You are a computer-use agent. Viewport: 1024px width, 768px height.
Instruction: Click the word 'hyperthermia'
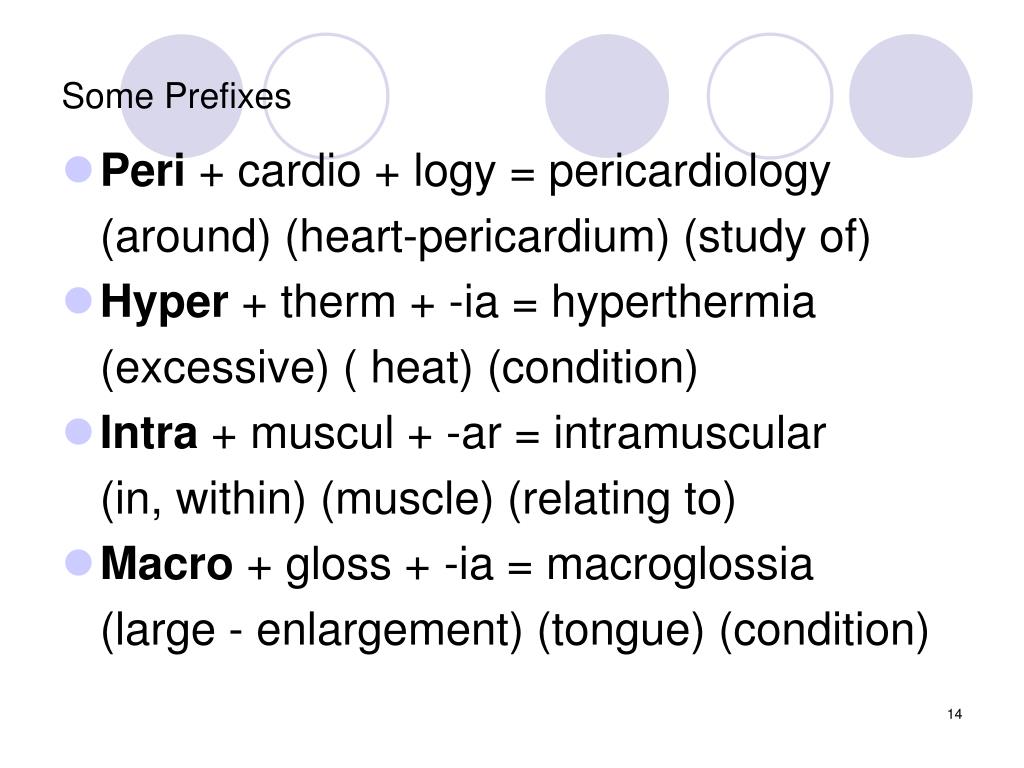tap(683, 304)
